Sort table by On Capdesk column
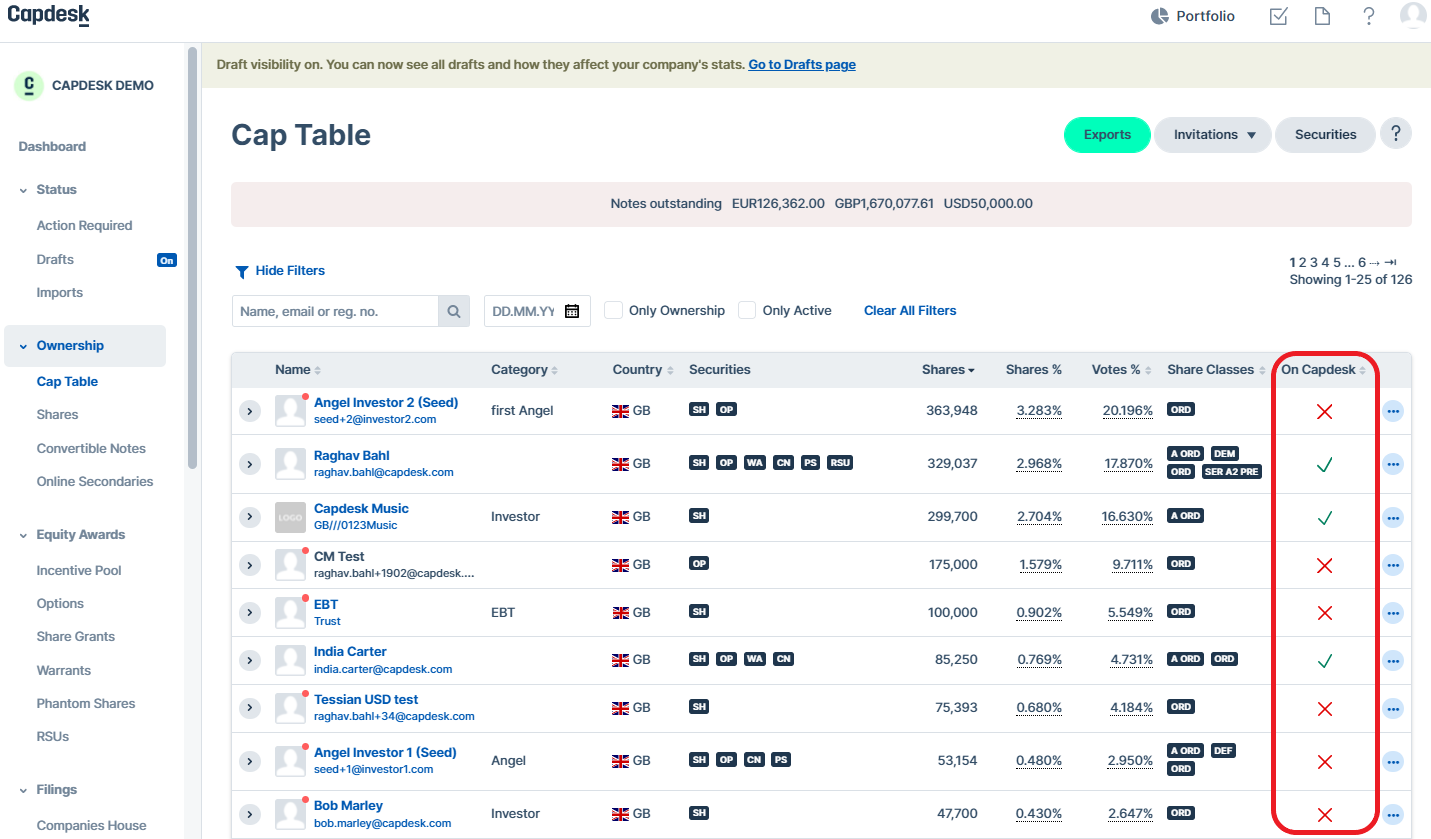 (x=1323, y=370)
